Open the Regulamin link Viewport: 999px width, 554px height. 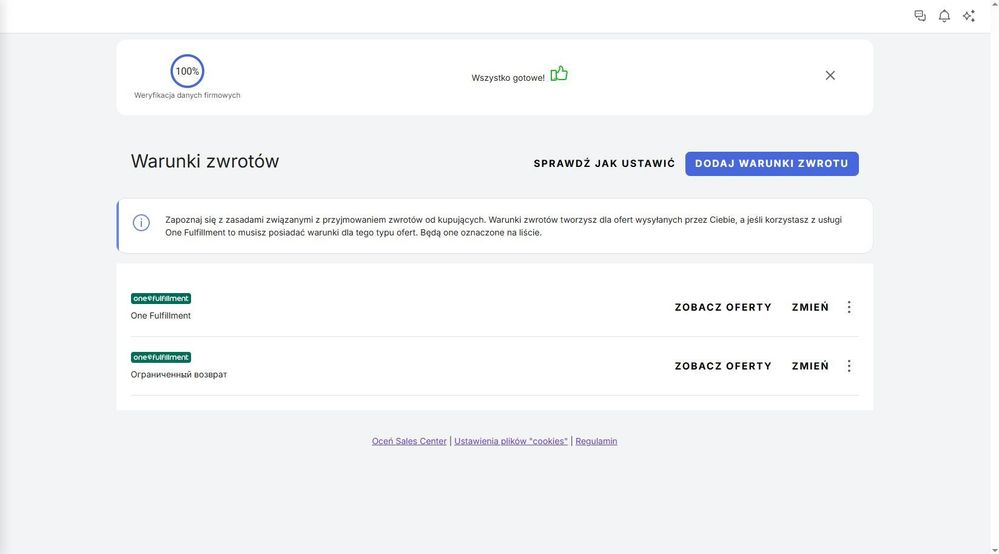[596, 441]
